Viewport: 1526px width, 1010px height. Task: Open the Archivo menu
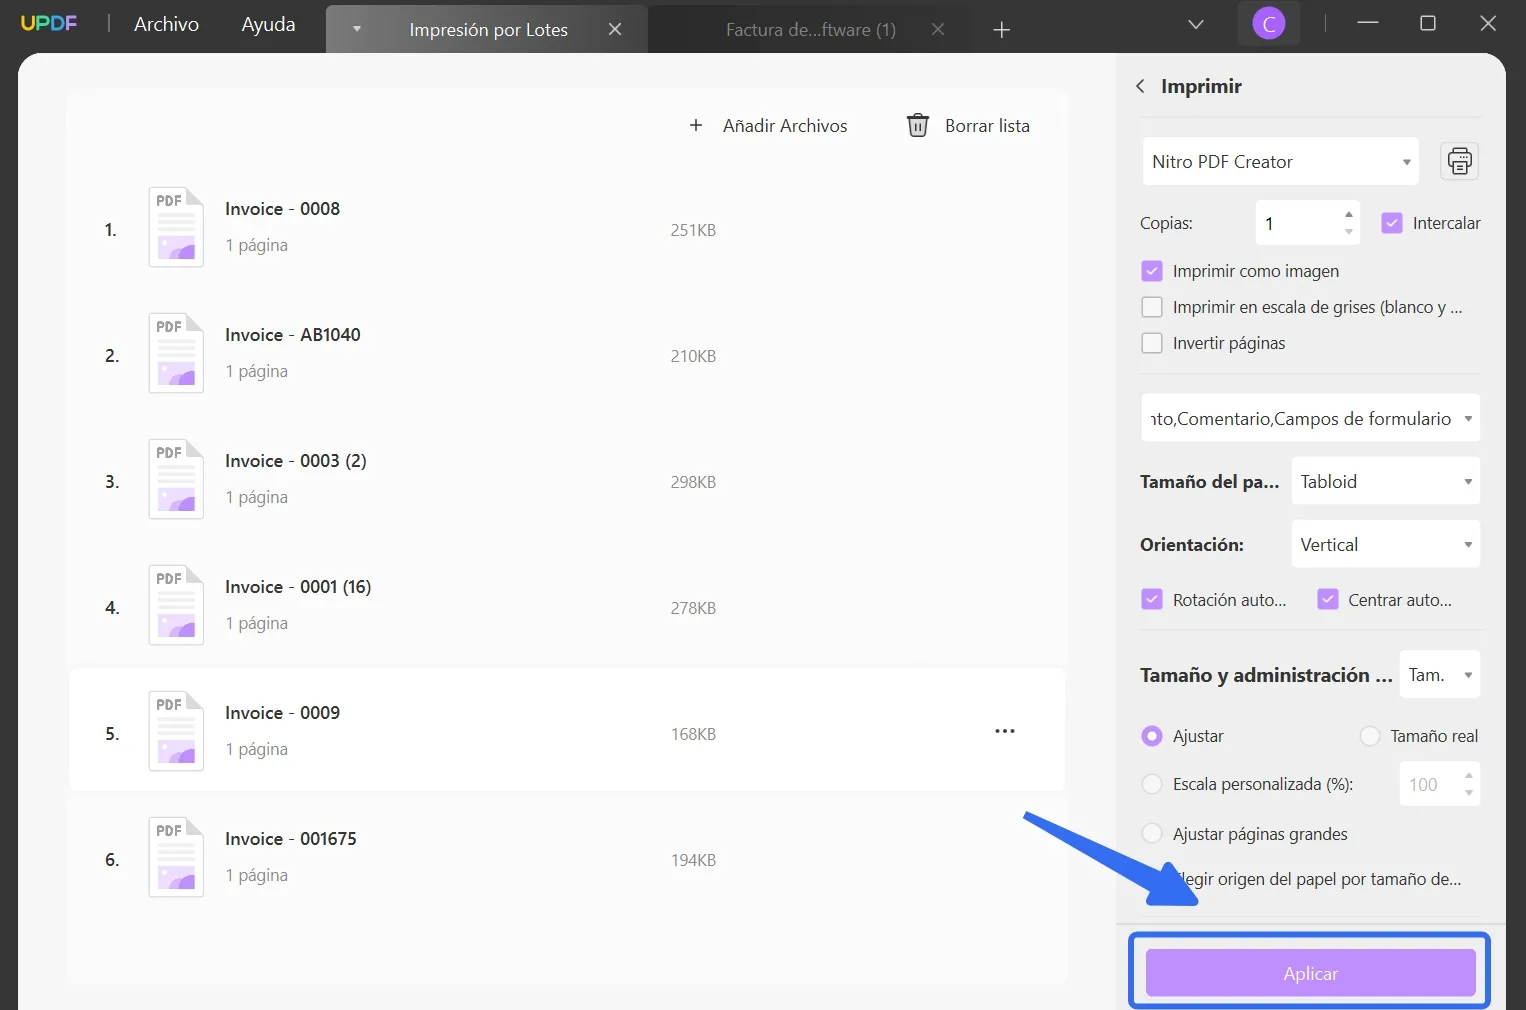pyautogui.click(x=166, y=24)
